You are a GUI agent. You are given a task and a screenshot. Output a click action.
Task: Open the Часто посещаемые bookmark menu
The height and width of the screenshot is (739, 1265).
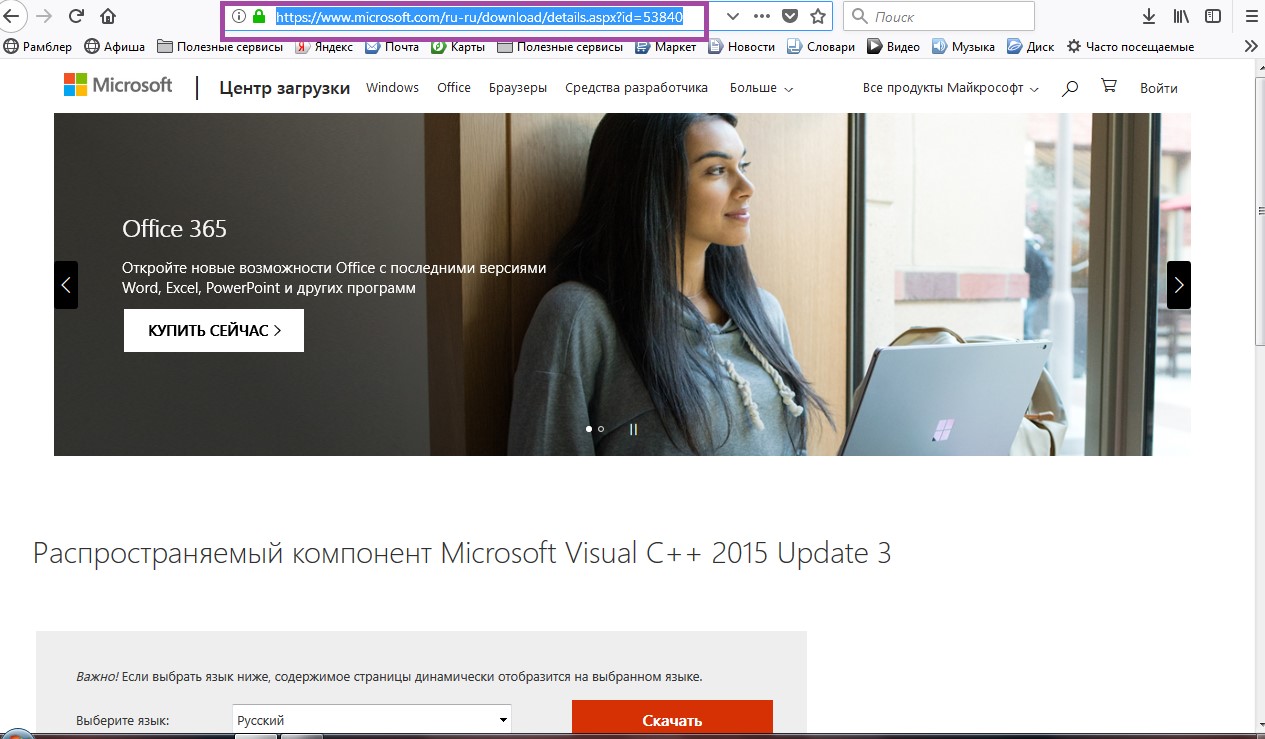(1130, 46)
